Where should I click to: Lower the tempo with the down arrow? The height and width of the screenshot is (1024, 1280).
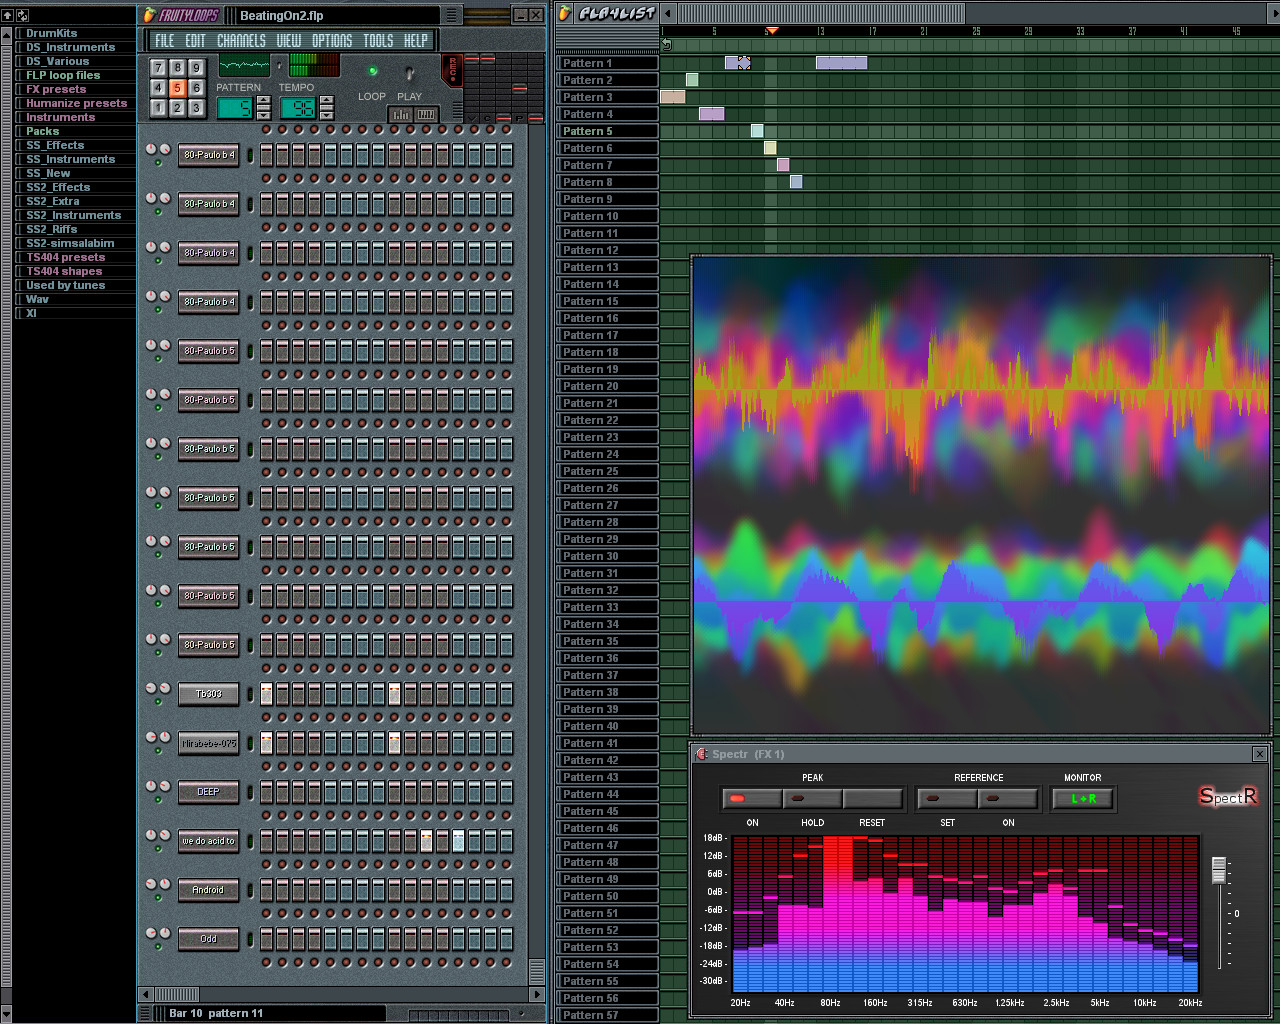[326, 114]
